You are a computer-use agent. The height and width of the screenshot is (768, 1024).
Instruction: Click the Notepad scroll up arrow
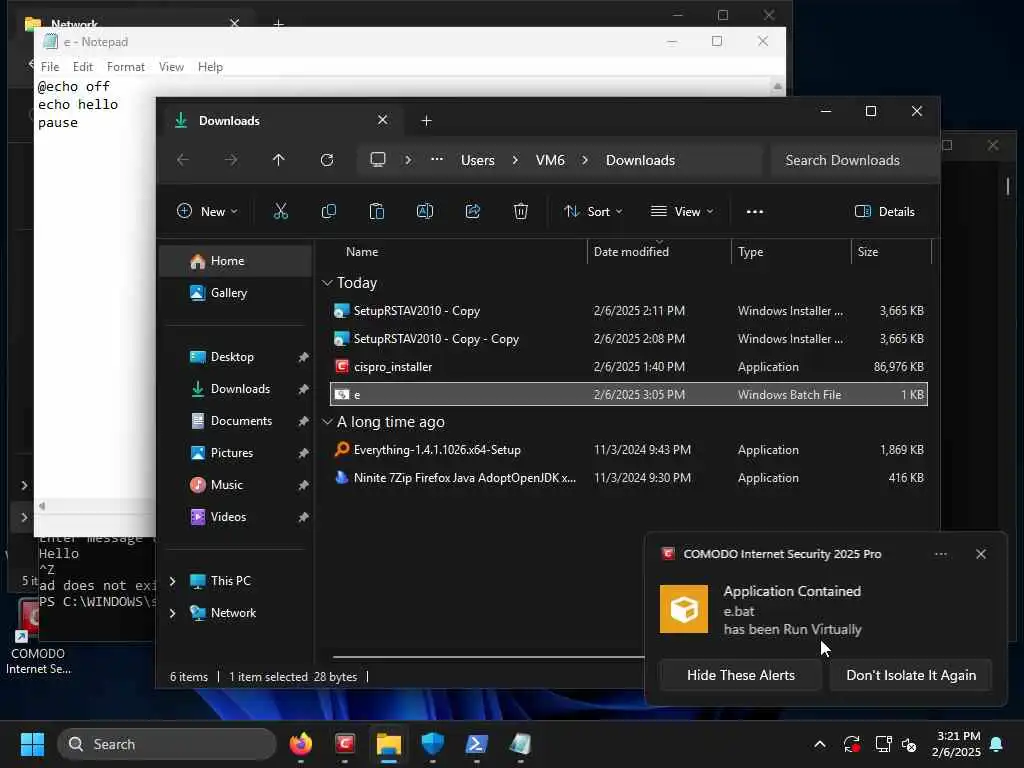[x=777, y=86]
